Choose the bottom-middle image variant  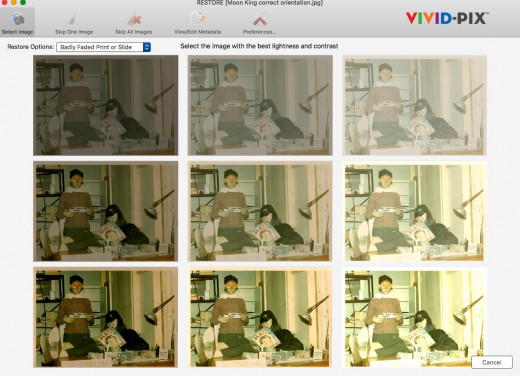[x=260, y=317]
